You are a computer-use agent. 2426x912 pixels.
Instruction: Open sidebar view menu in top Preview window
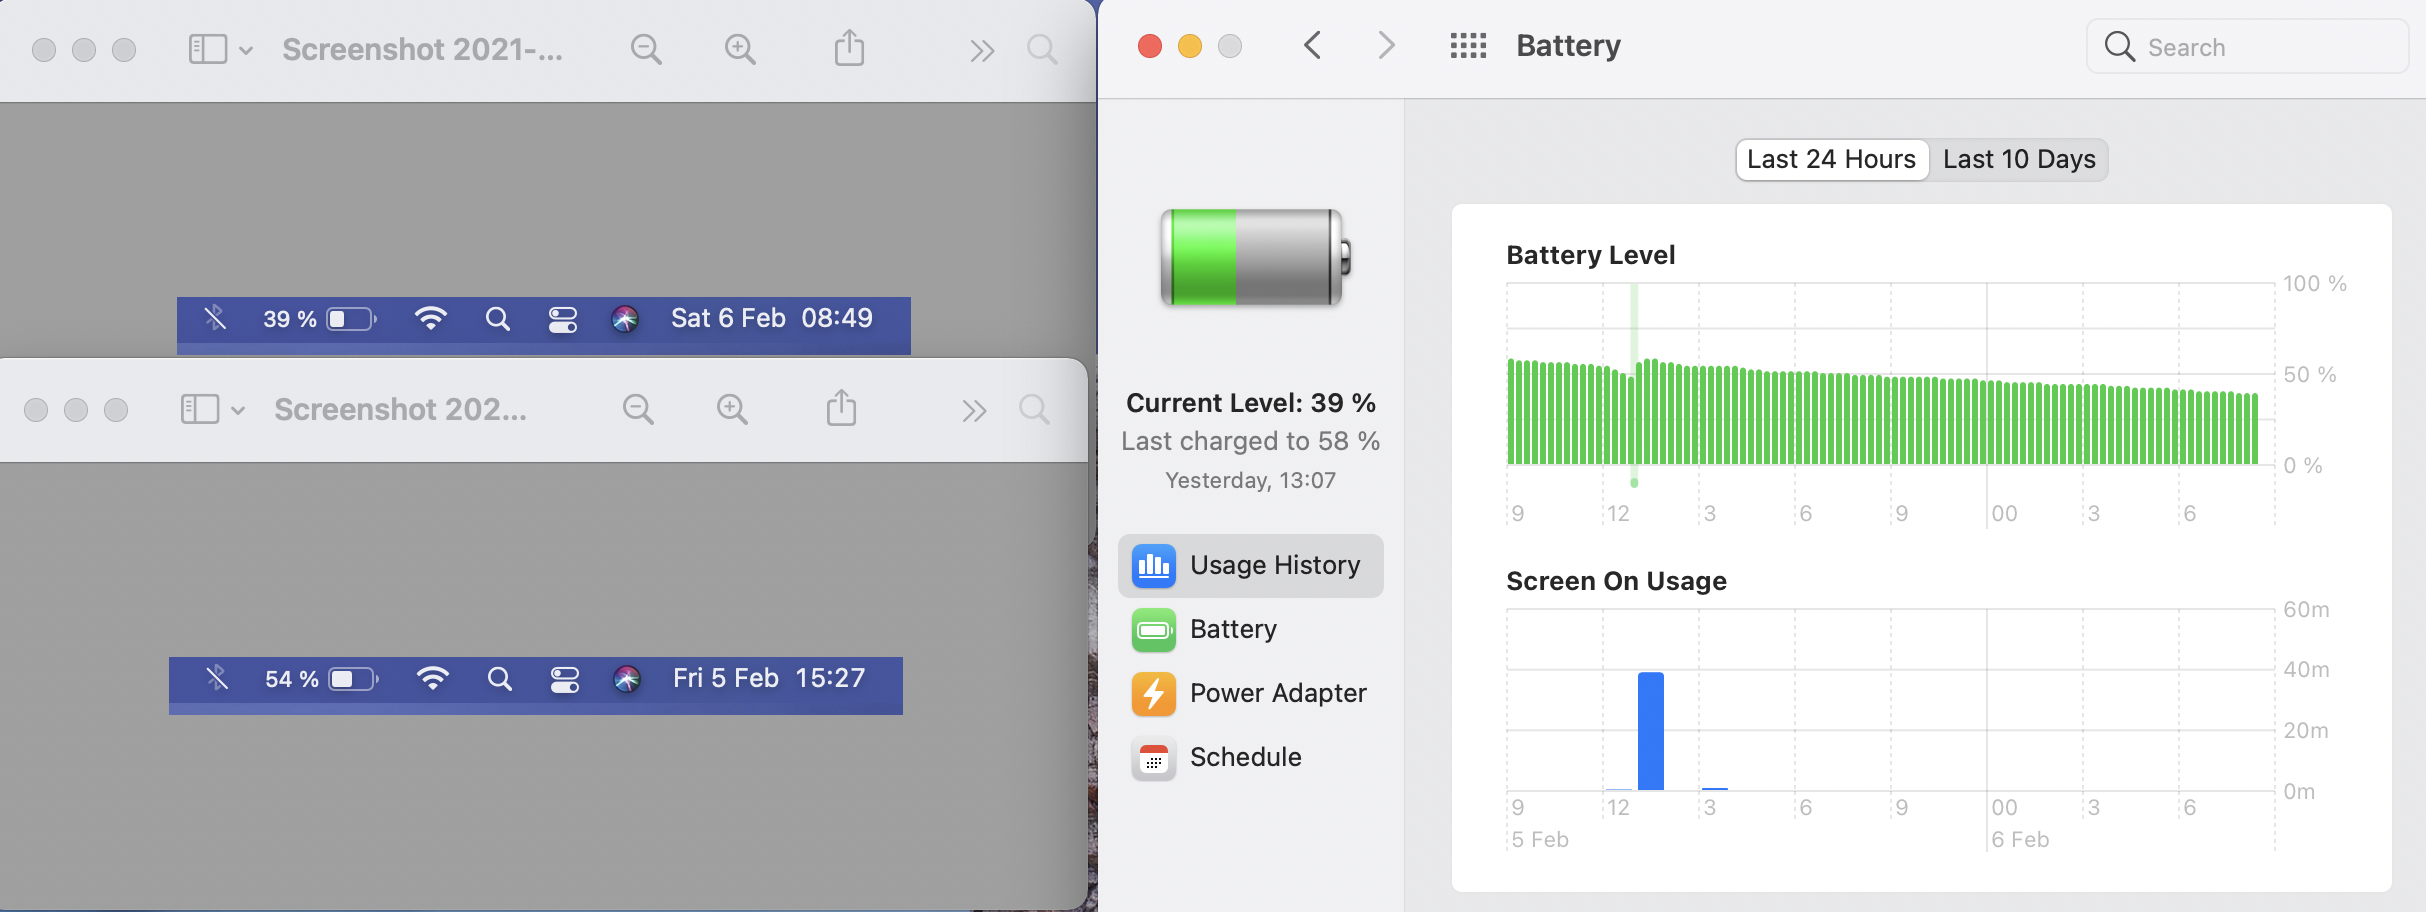pos(220,49)
